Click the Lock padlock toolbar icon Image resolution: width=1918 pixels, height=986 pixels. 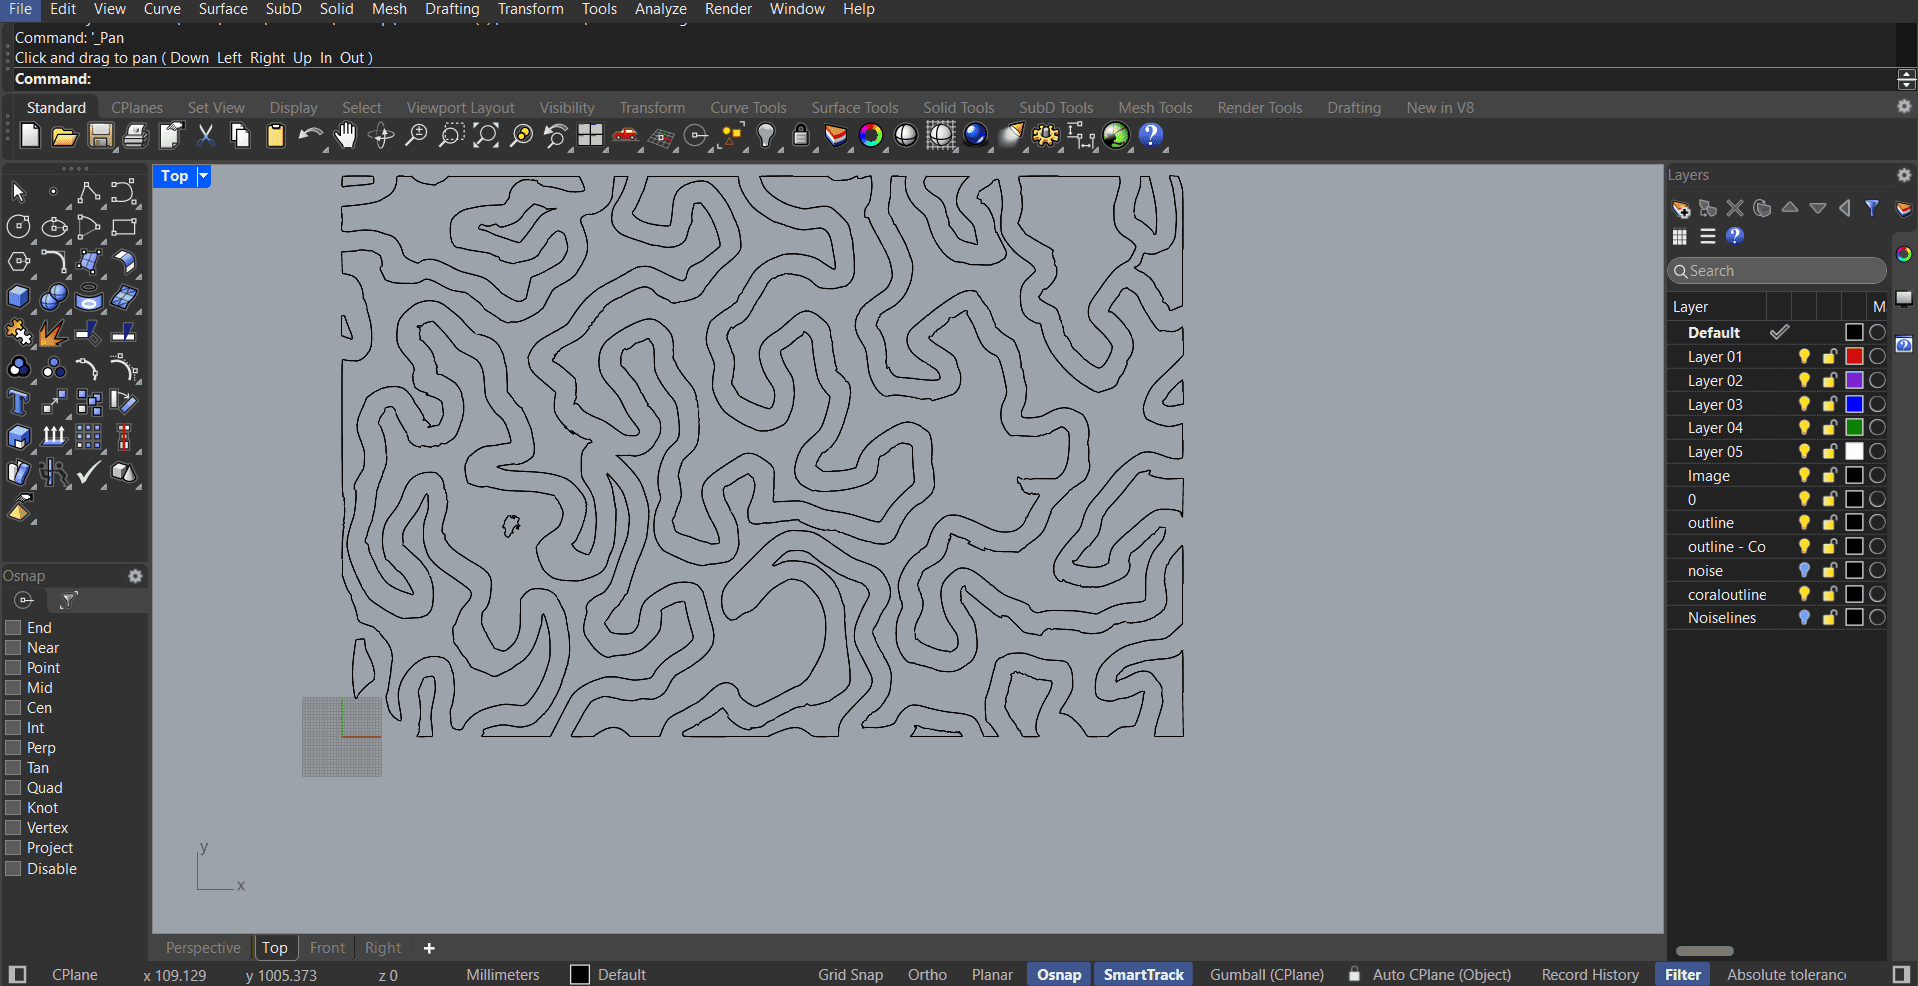801,136
